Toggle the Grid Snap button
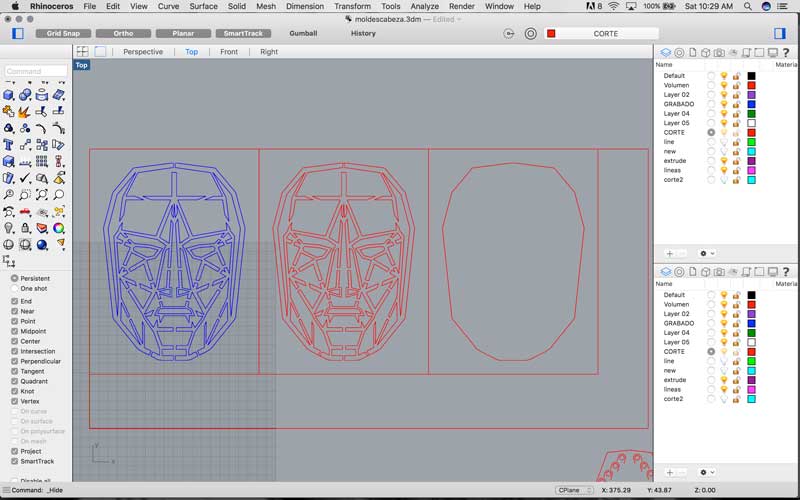Viewport: 800px width, 500px height. tap(63, 33)
